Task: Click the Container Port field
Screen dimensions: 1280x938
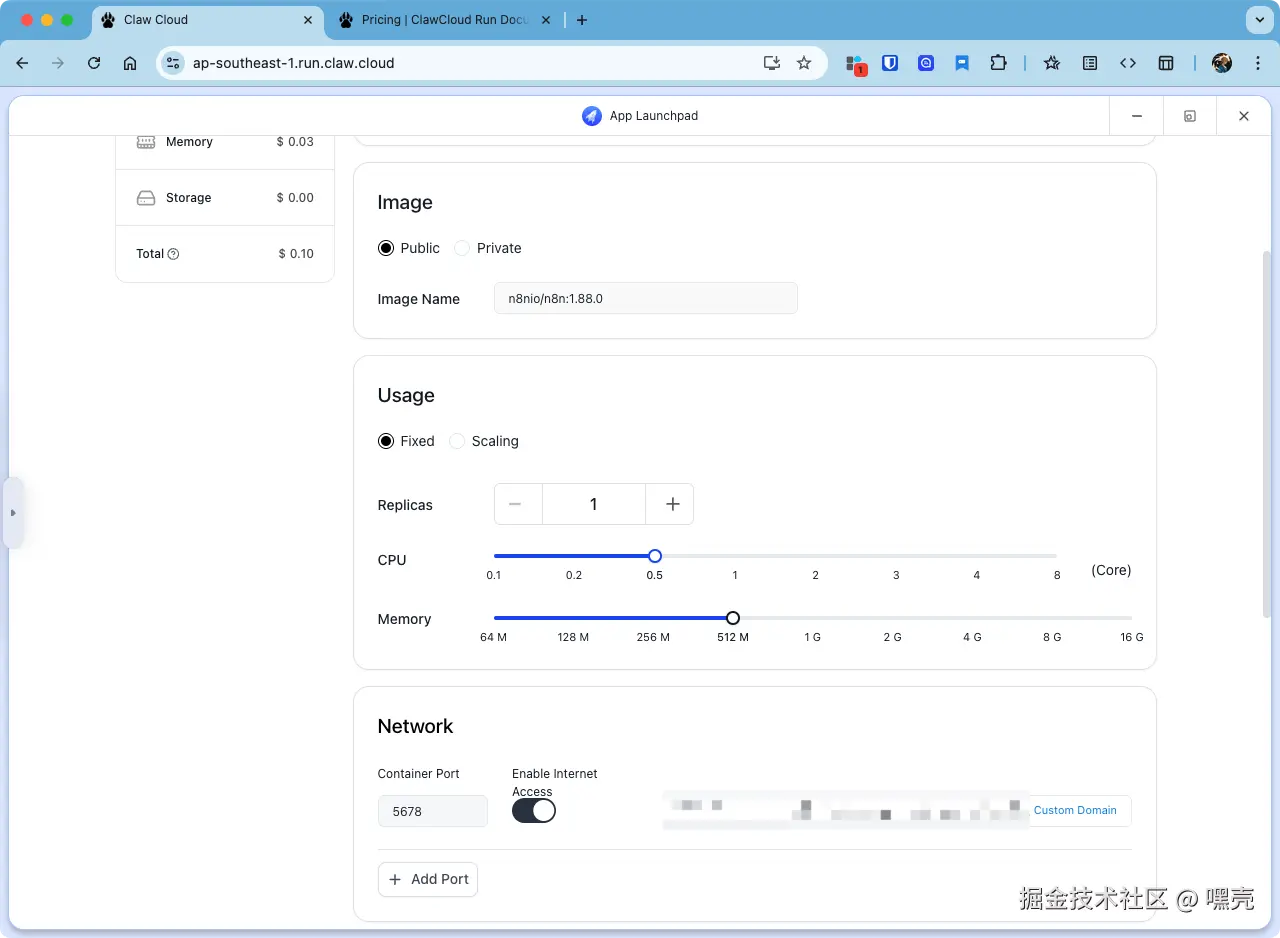Action: [433, 811]
